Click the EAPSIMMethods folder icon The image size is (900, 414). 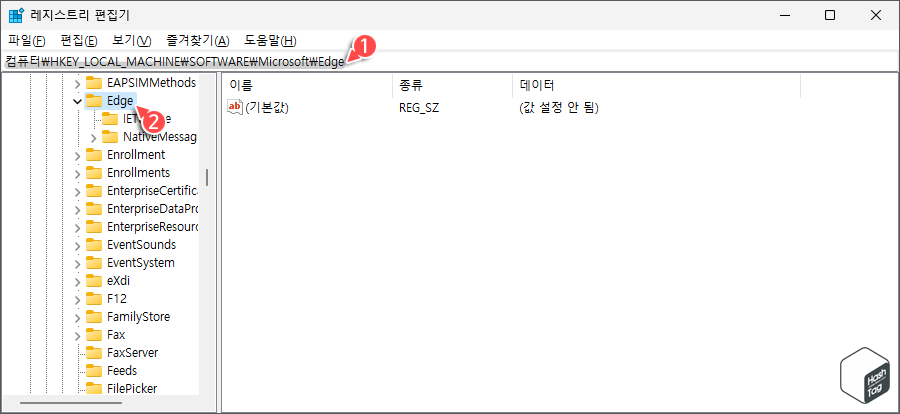coord(94,83)
